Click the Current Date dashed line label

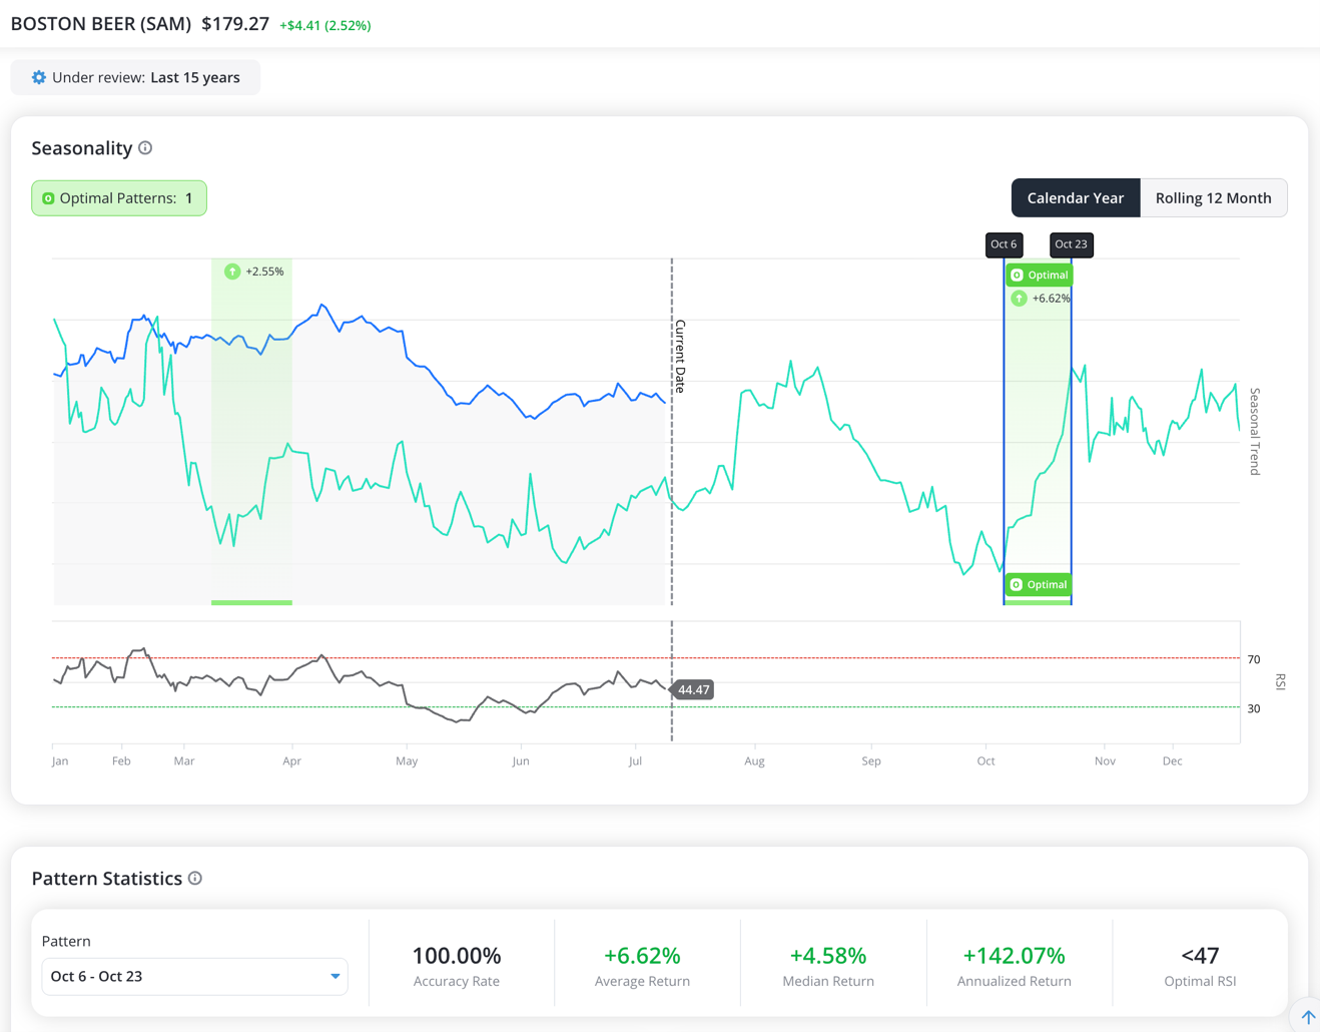click(x=680, y=356)
